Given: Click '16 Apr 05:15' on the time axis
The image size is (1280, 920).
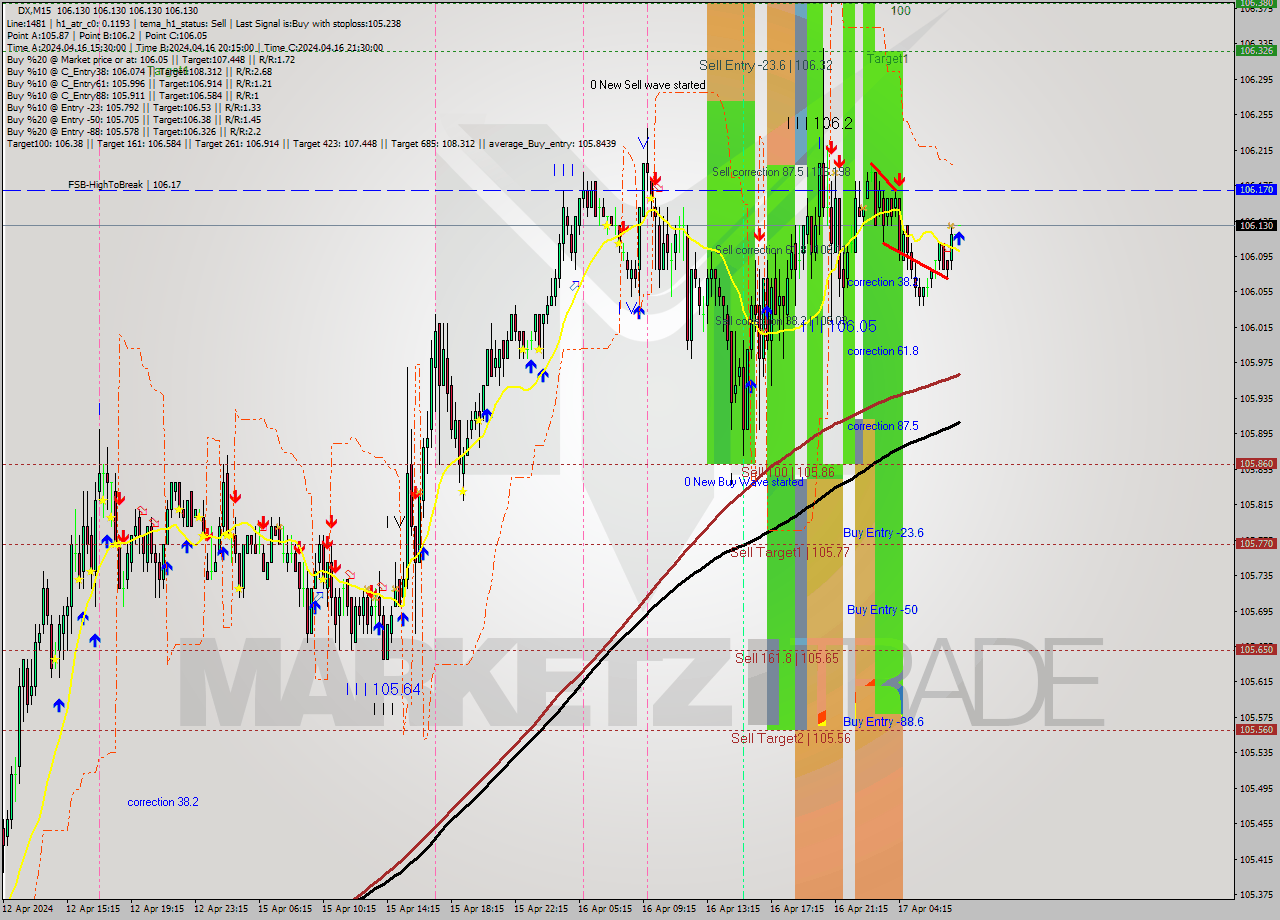Looking at the screenshot, I should pos(605,909).
